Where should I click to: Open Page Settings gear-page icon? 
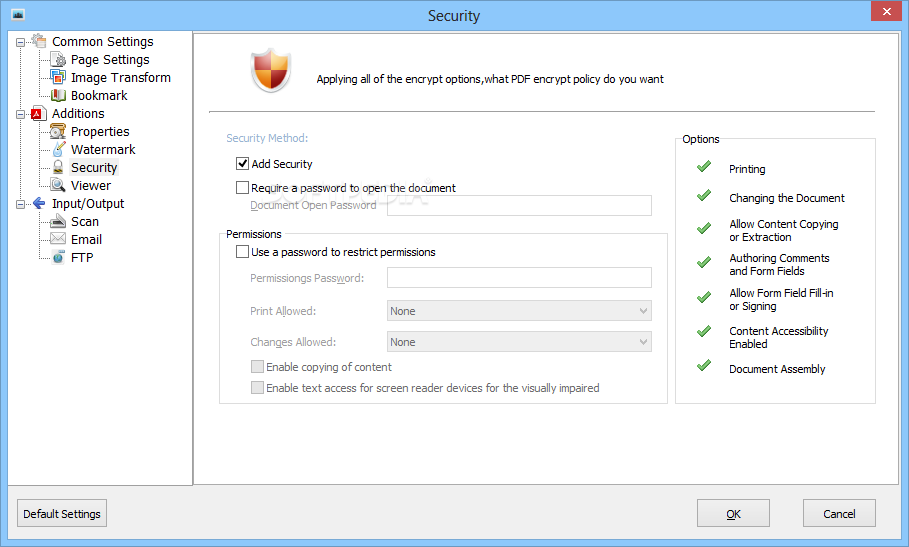click(58, 59)
